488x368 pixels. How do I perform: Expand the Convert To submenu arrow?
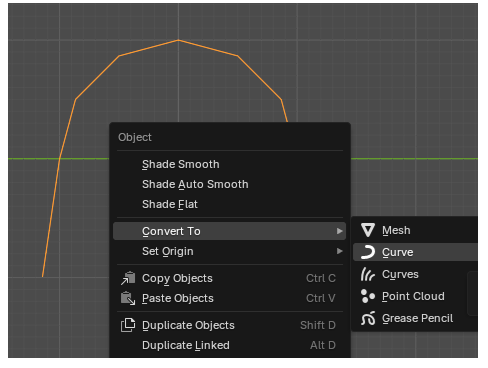[339, 231]
